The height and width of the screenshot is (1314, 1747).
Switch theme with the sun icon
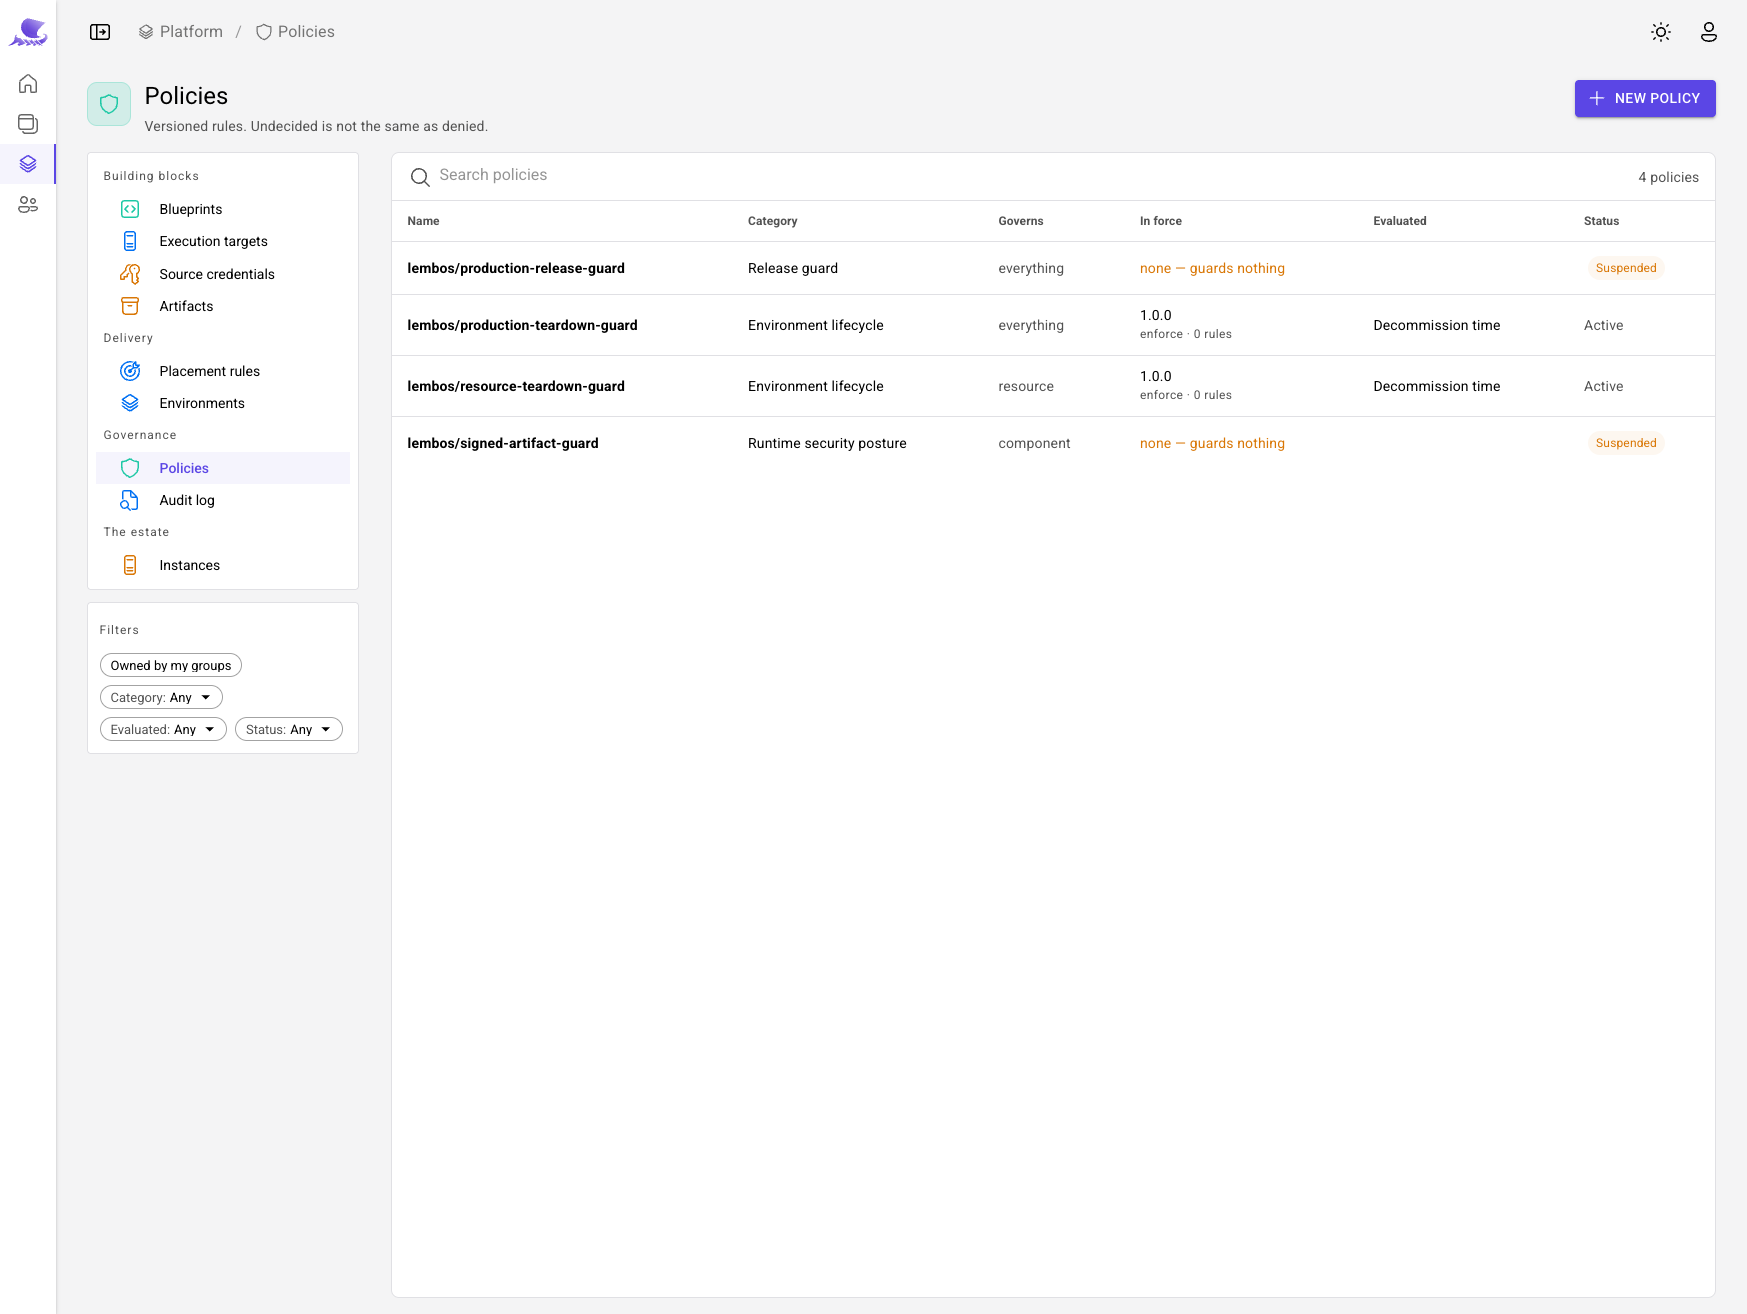(1661, 32)
